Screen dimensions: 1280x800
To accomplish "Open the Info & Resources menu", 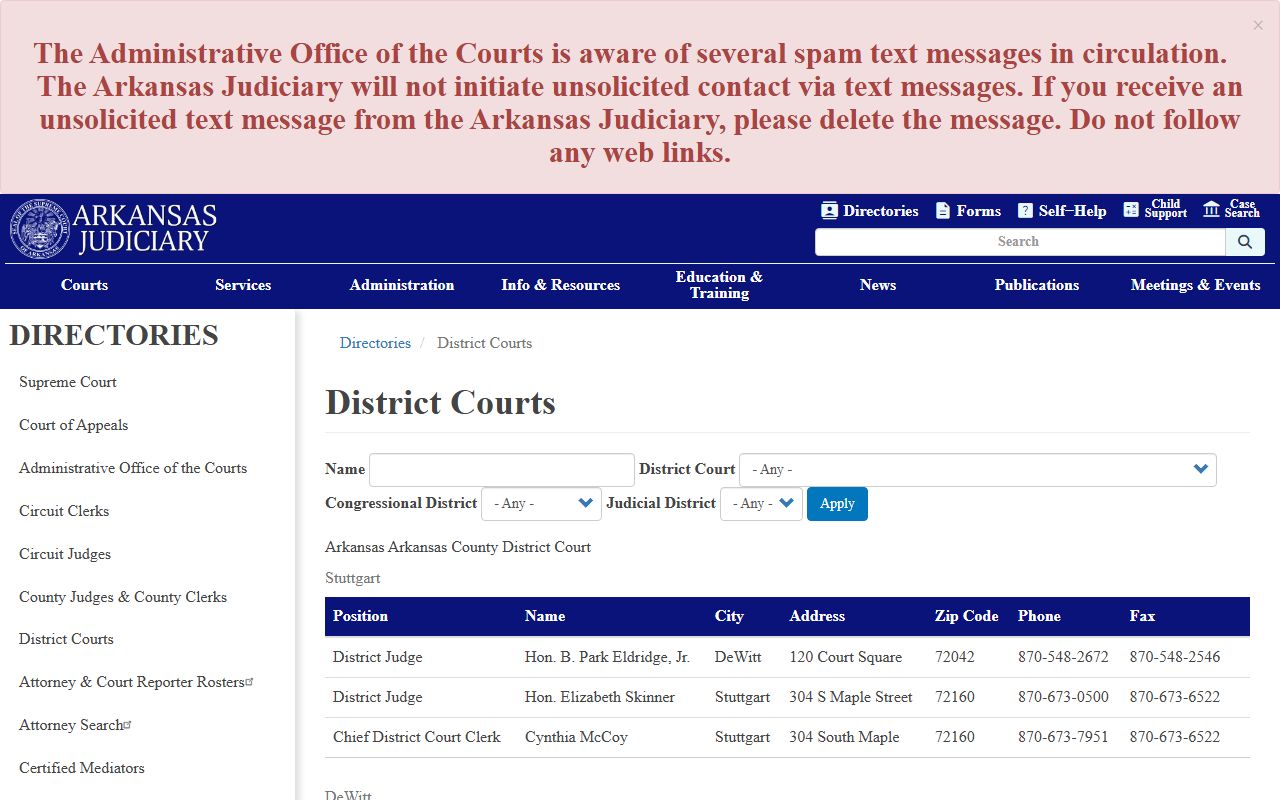I will 561,285.
